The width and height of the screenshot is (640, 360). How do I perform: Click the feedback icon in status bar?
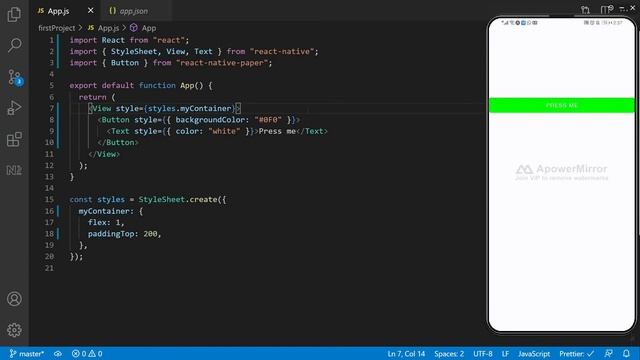tap(609, 353)
